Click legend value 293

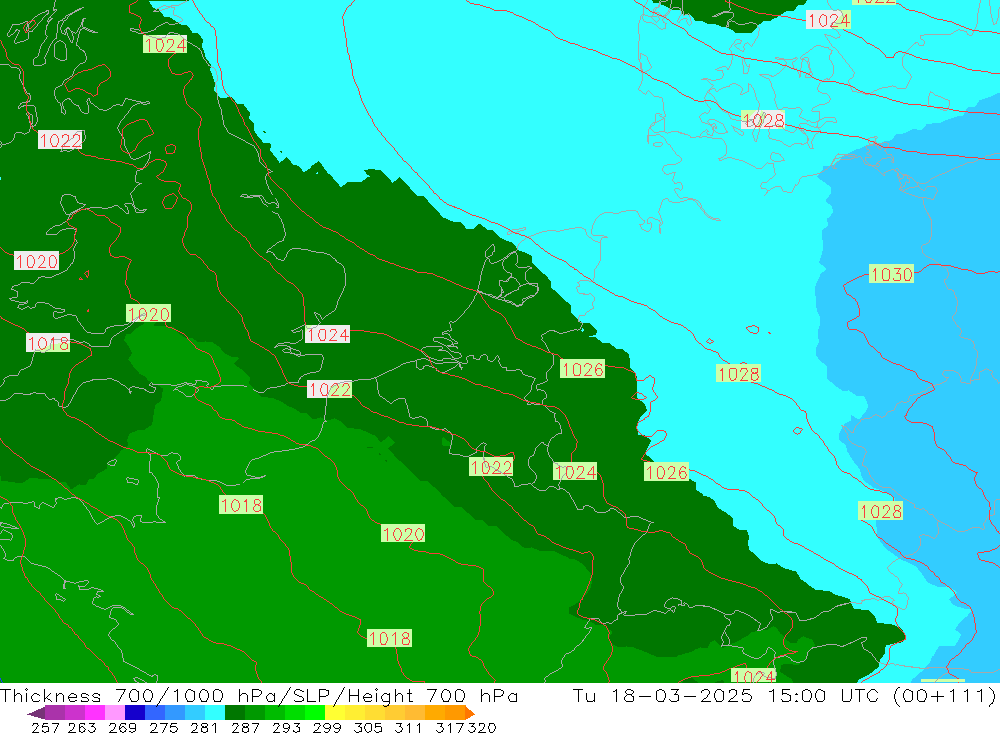[x=286, y=727]
